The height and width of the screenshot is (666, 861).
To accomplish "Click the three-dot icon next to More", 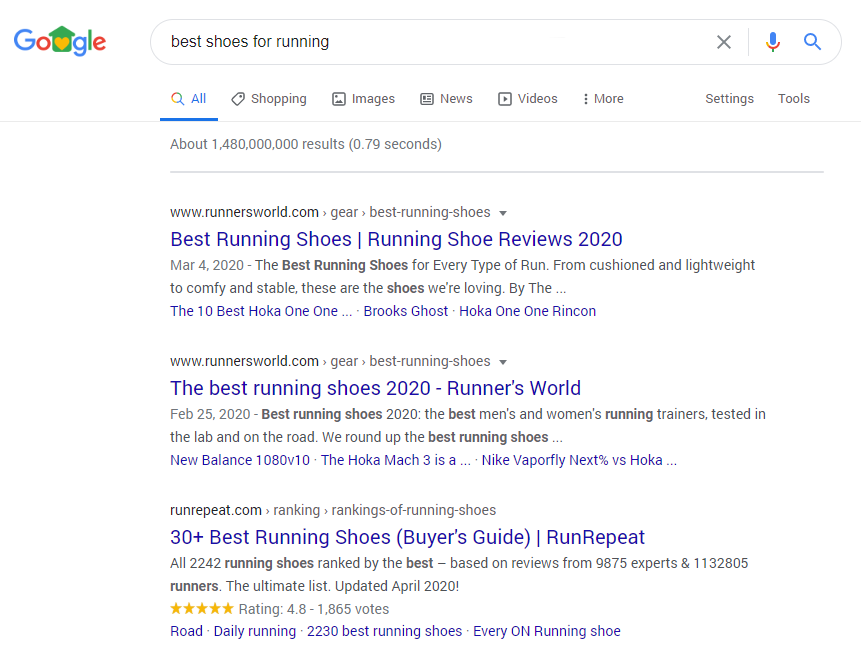I will pyautogui.click(x=586, y=99).
